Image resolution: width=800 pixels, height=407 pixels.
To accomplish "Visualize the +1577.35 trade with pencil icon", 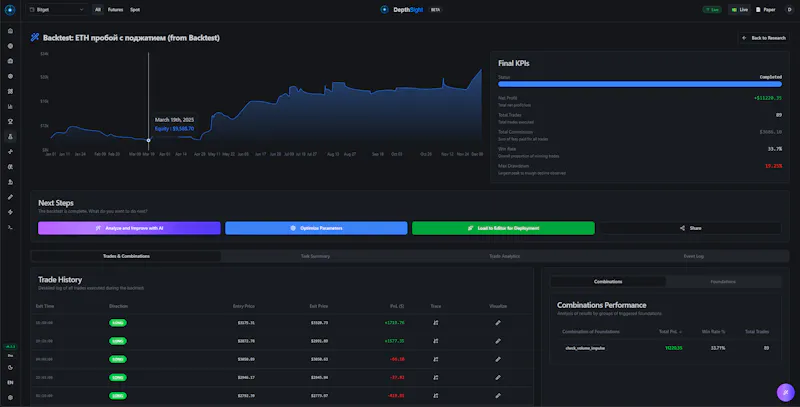I will (x=498, y=341).
